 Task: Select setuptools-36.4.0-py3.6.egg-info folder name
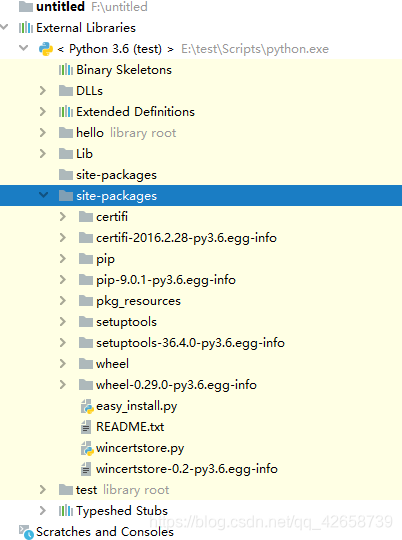[190, 343]
